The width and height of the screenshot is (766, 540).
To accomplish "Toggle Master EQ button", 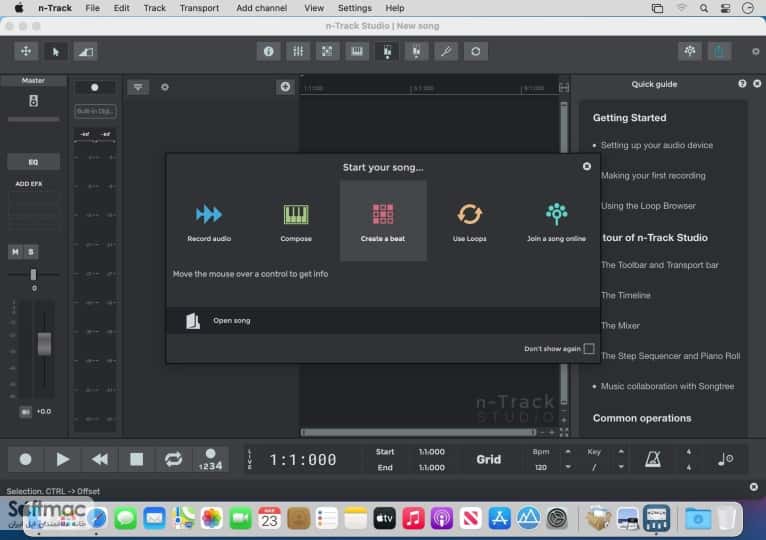I will click(x=33, y=162).
